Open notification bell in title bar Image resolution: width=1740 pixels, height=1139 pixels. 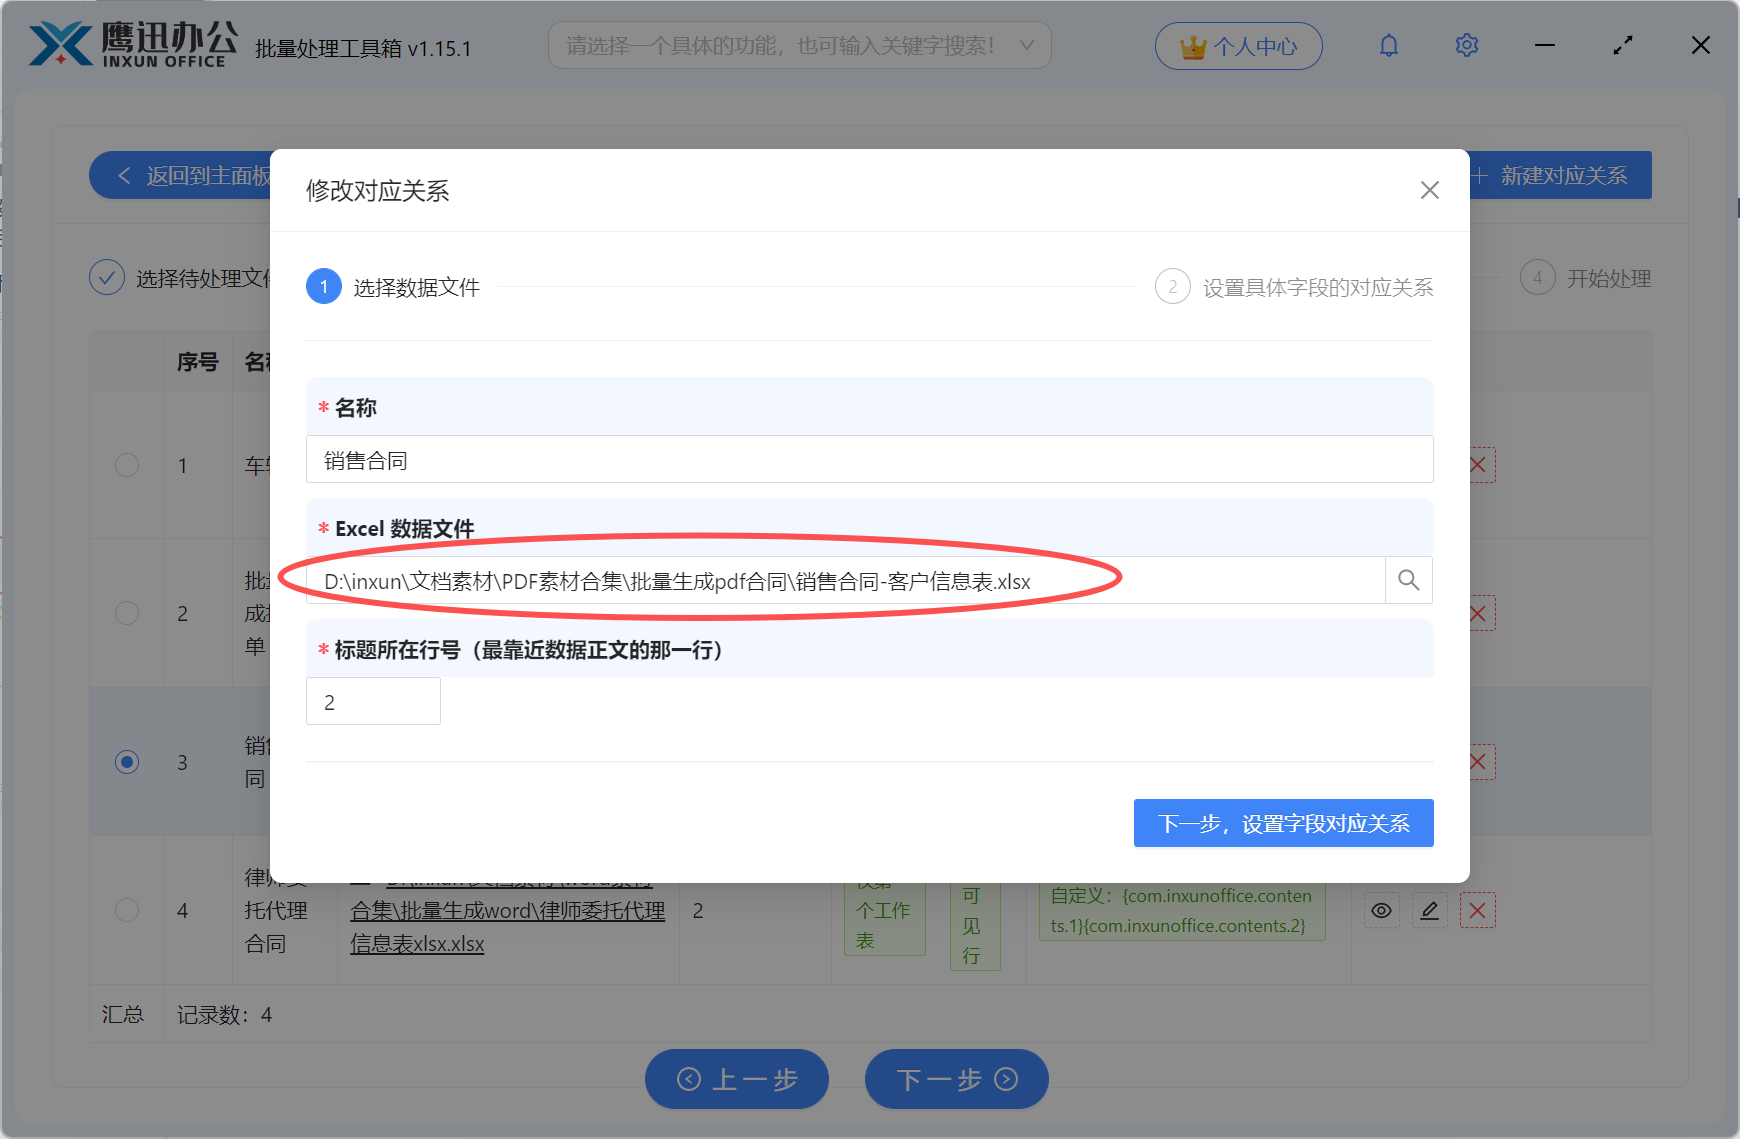pos(1389,45)
